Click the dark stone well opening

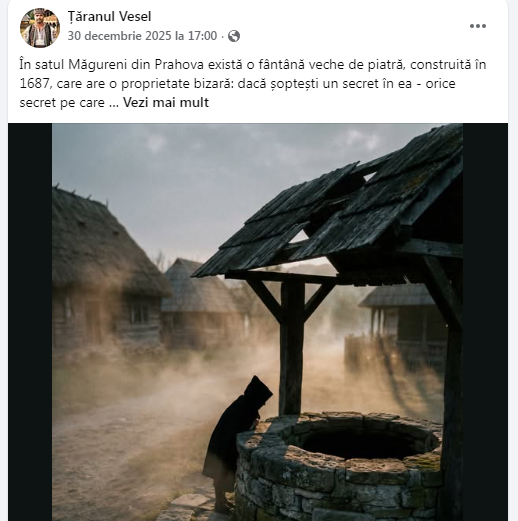point(366,439)
